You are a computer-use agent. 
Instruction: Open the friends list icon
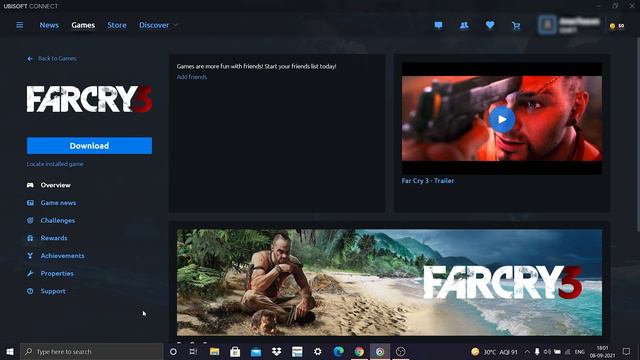coord(464,25)
